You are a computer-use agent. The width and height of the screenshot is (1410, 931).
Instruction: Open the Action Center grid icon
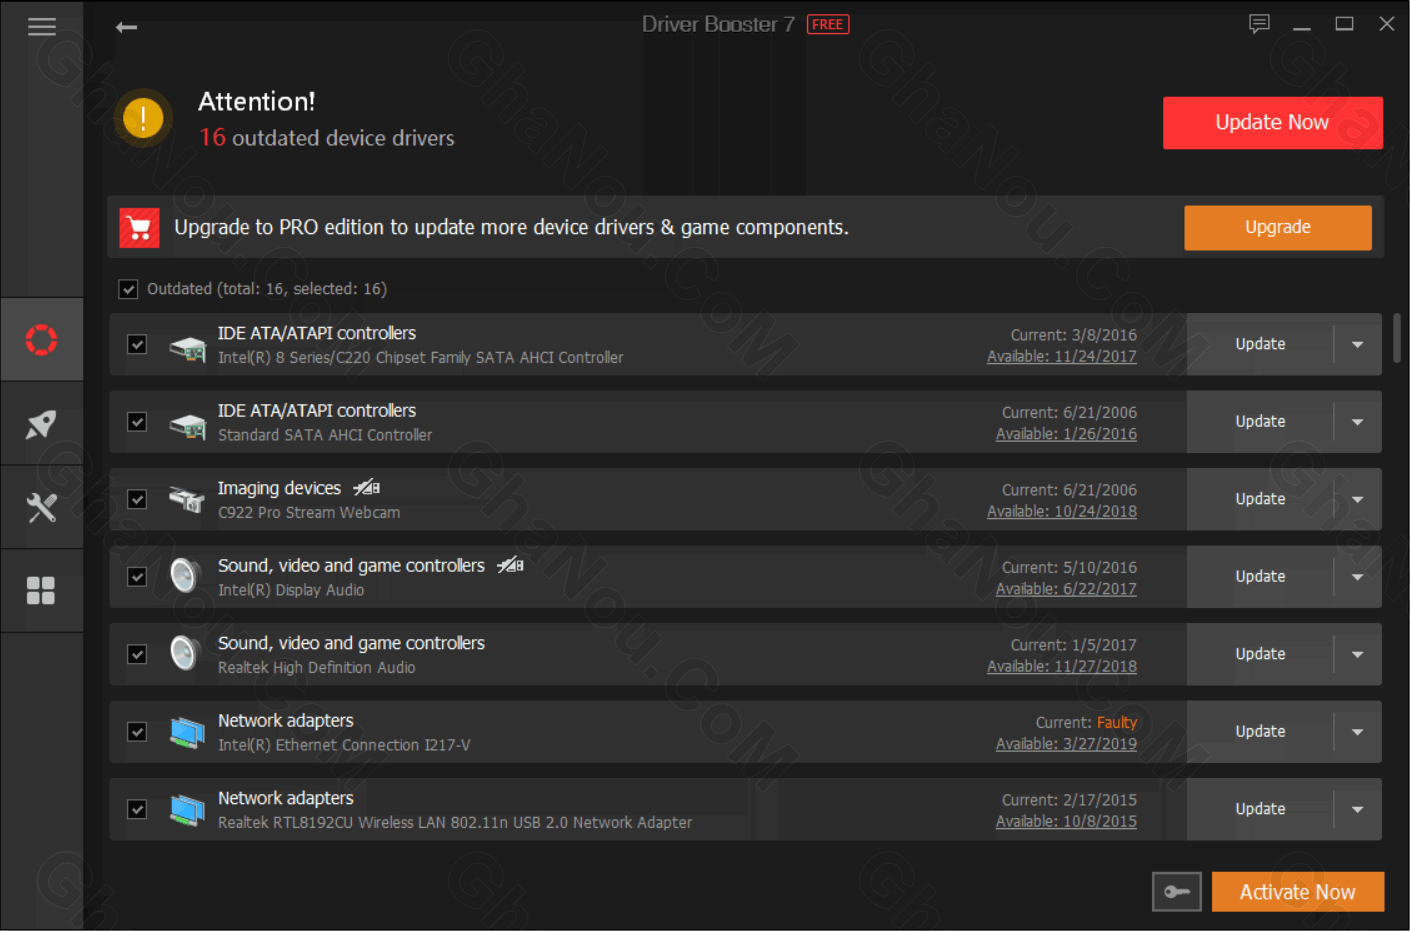[x=41, y=591]
